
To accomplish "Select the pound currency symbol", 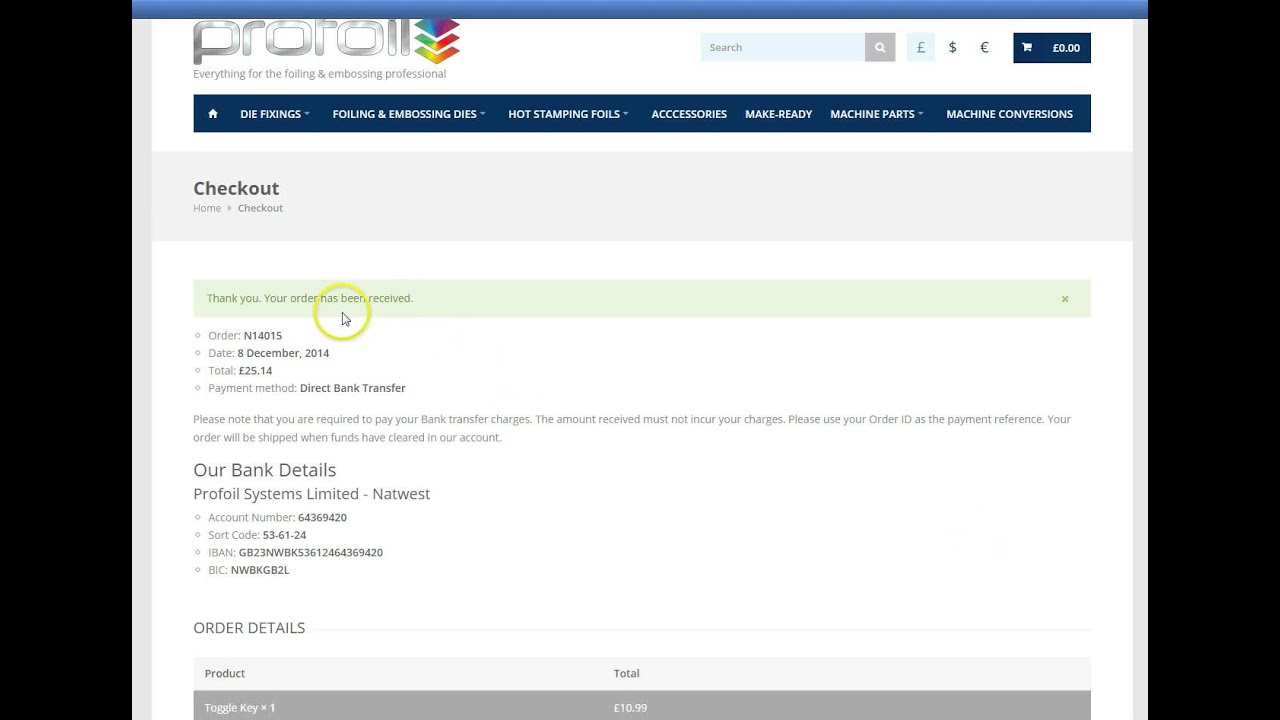I will pos(921,47).
